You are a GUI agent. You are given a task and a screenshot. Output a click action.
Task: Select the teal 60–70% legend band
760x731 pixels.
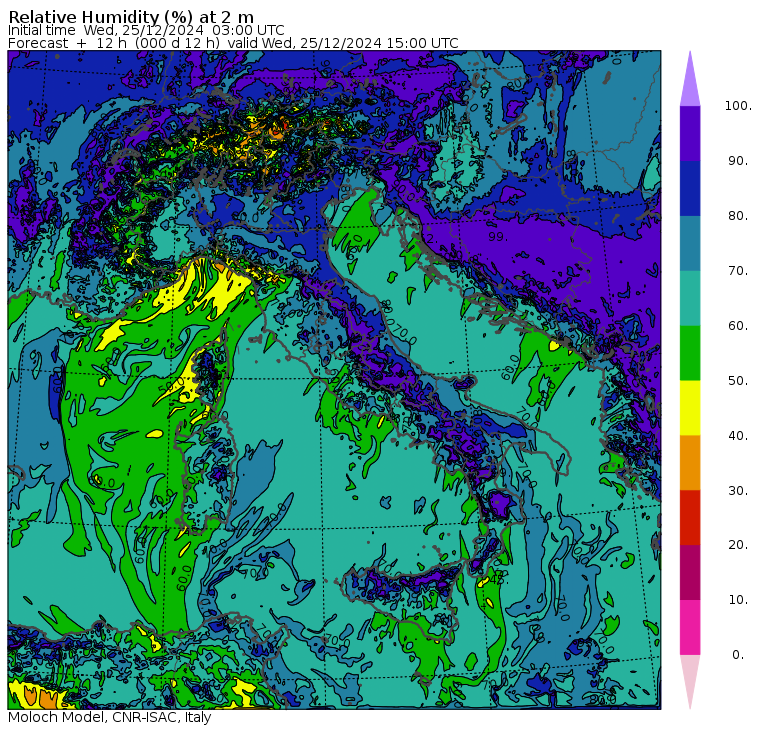point(690,298)
